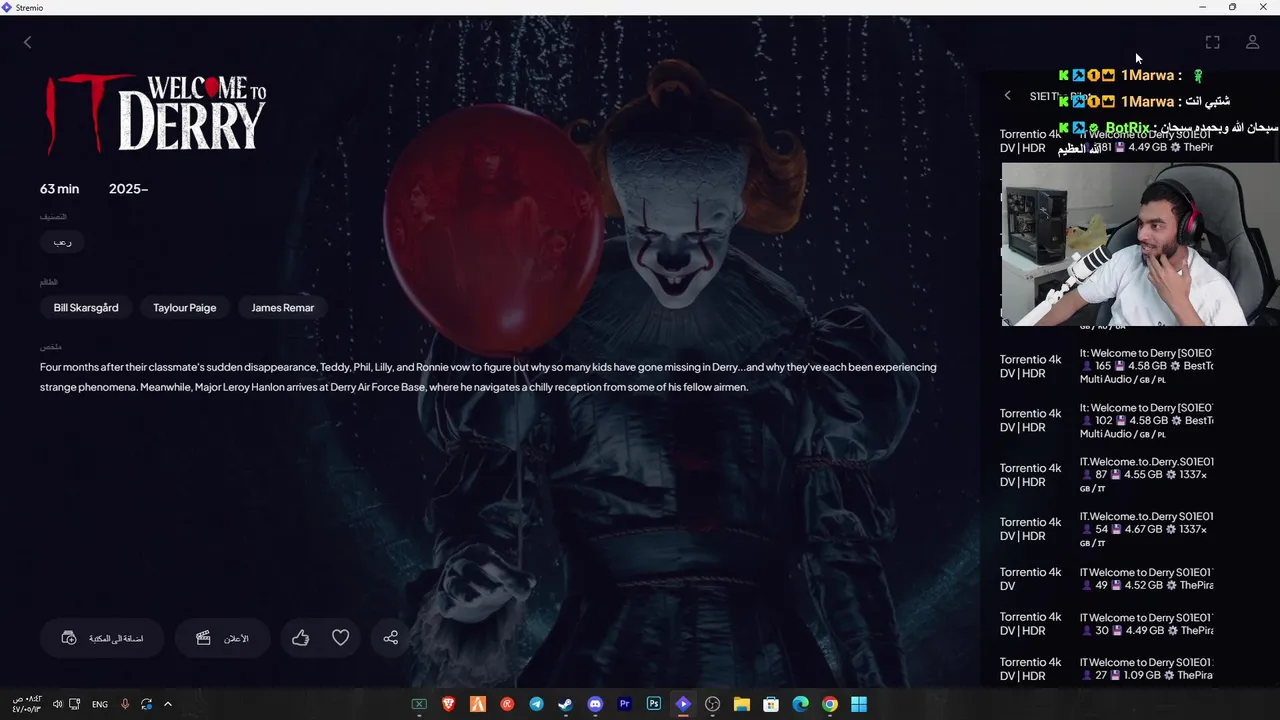Viewport: 1280px width, 720px height.
Task: Expand hidden system tray icons chevron
Action: (x=168, y=704)
